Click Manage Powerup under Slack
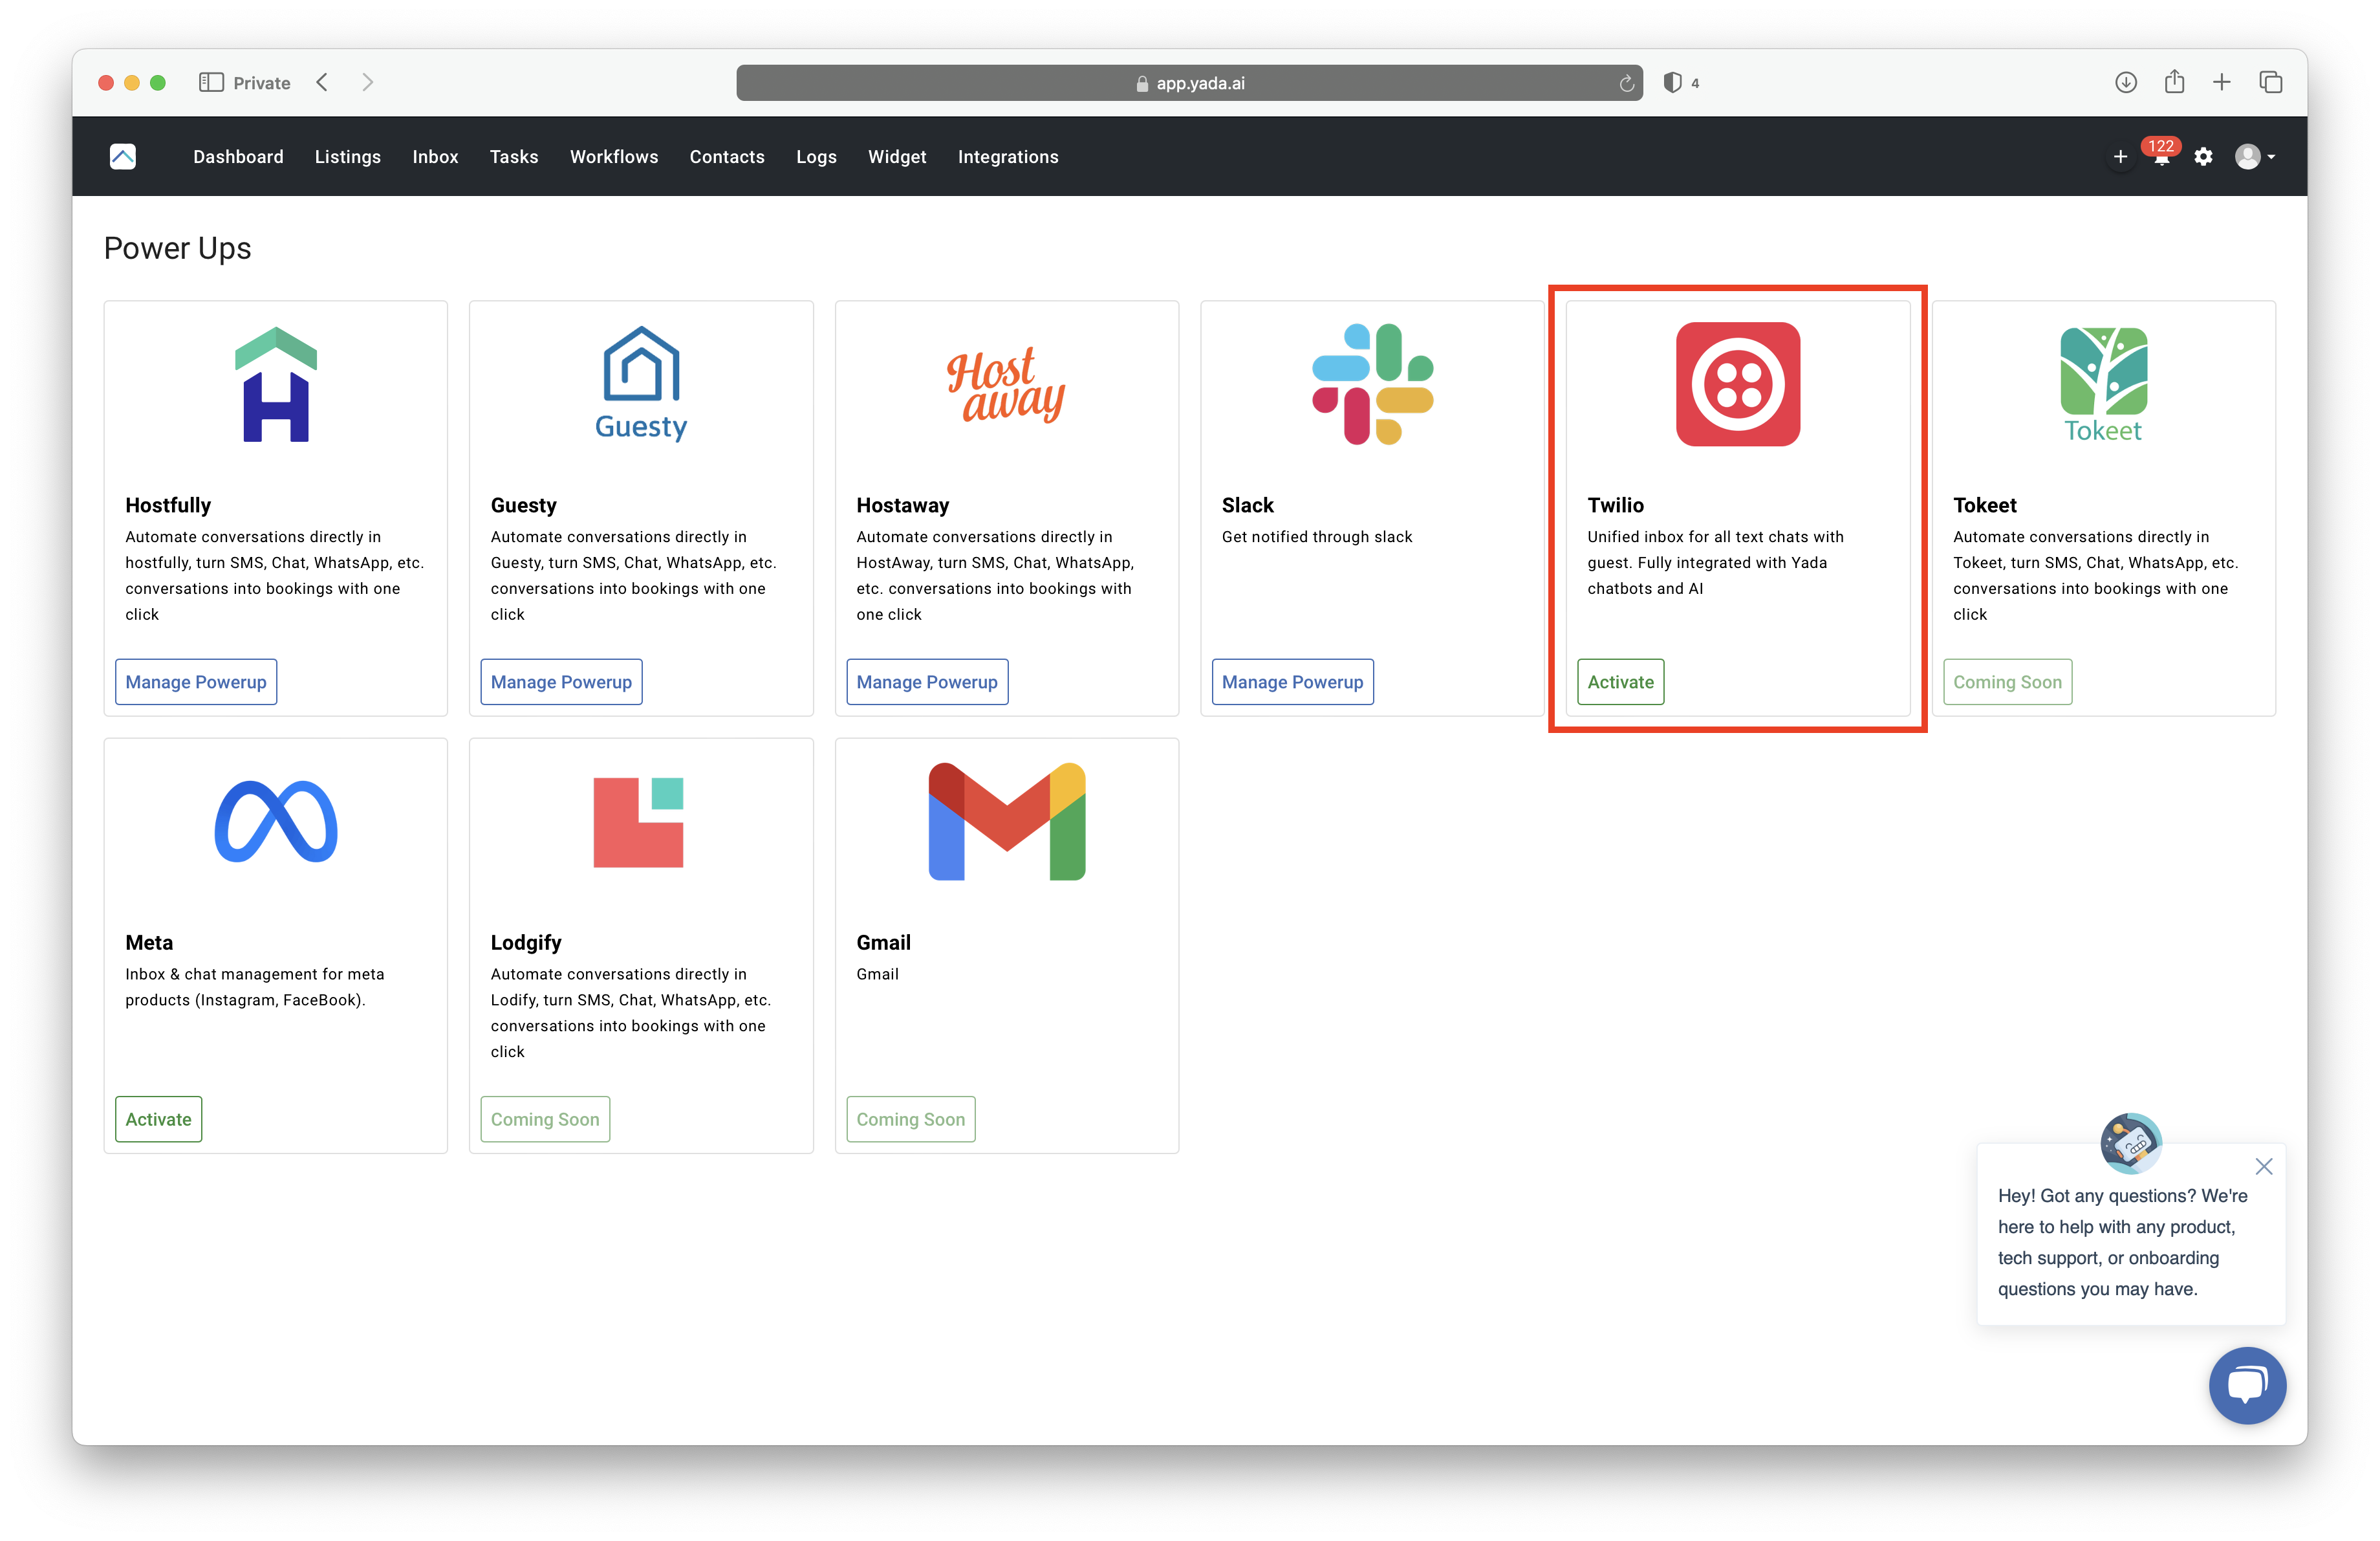The height and width of the screenshot is (1541, 2380). 1292,682
